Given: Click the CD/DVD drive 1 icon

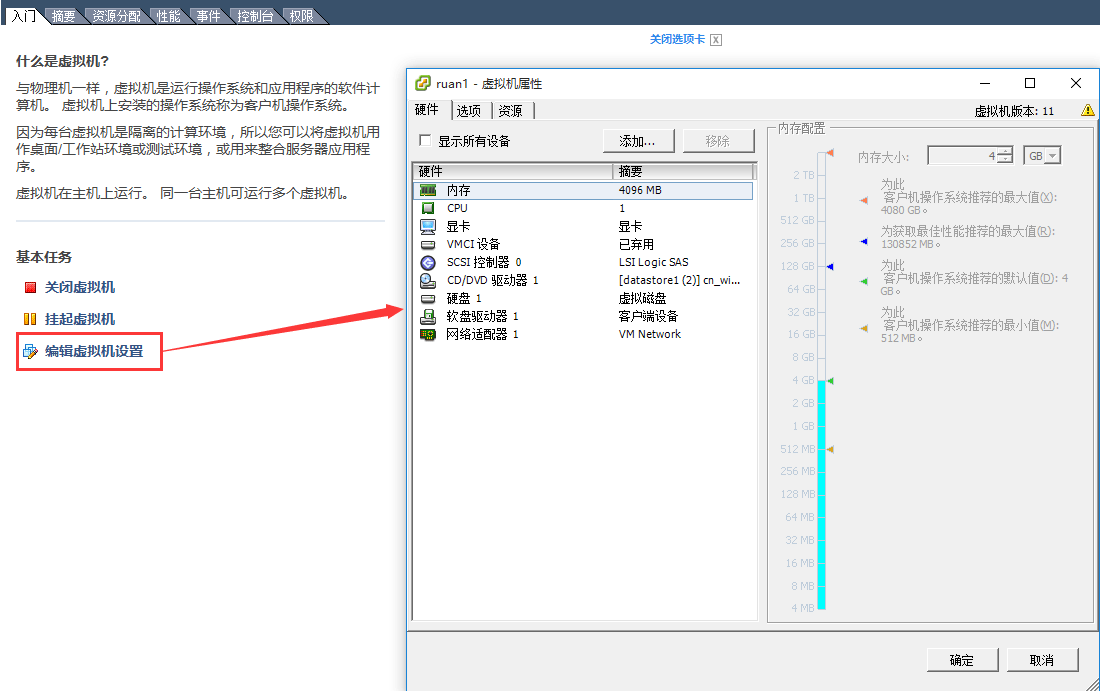Looking at the screenshot, I should [x=428, y=280].
